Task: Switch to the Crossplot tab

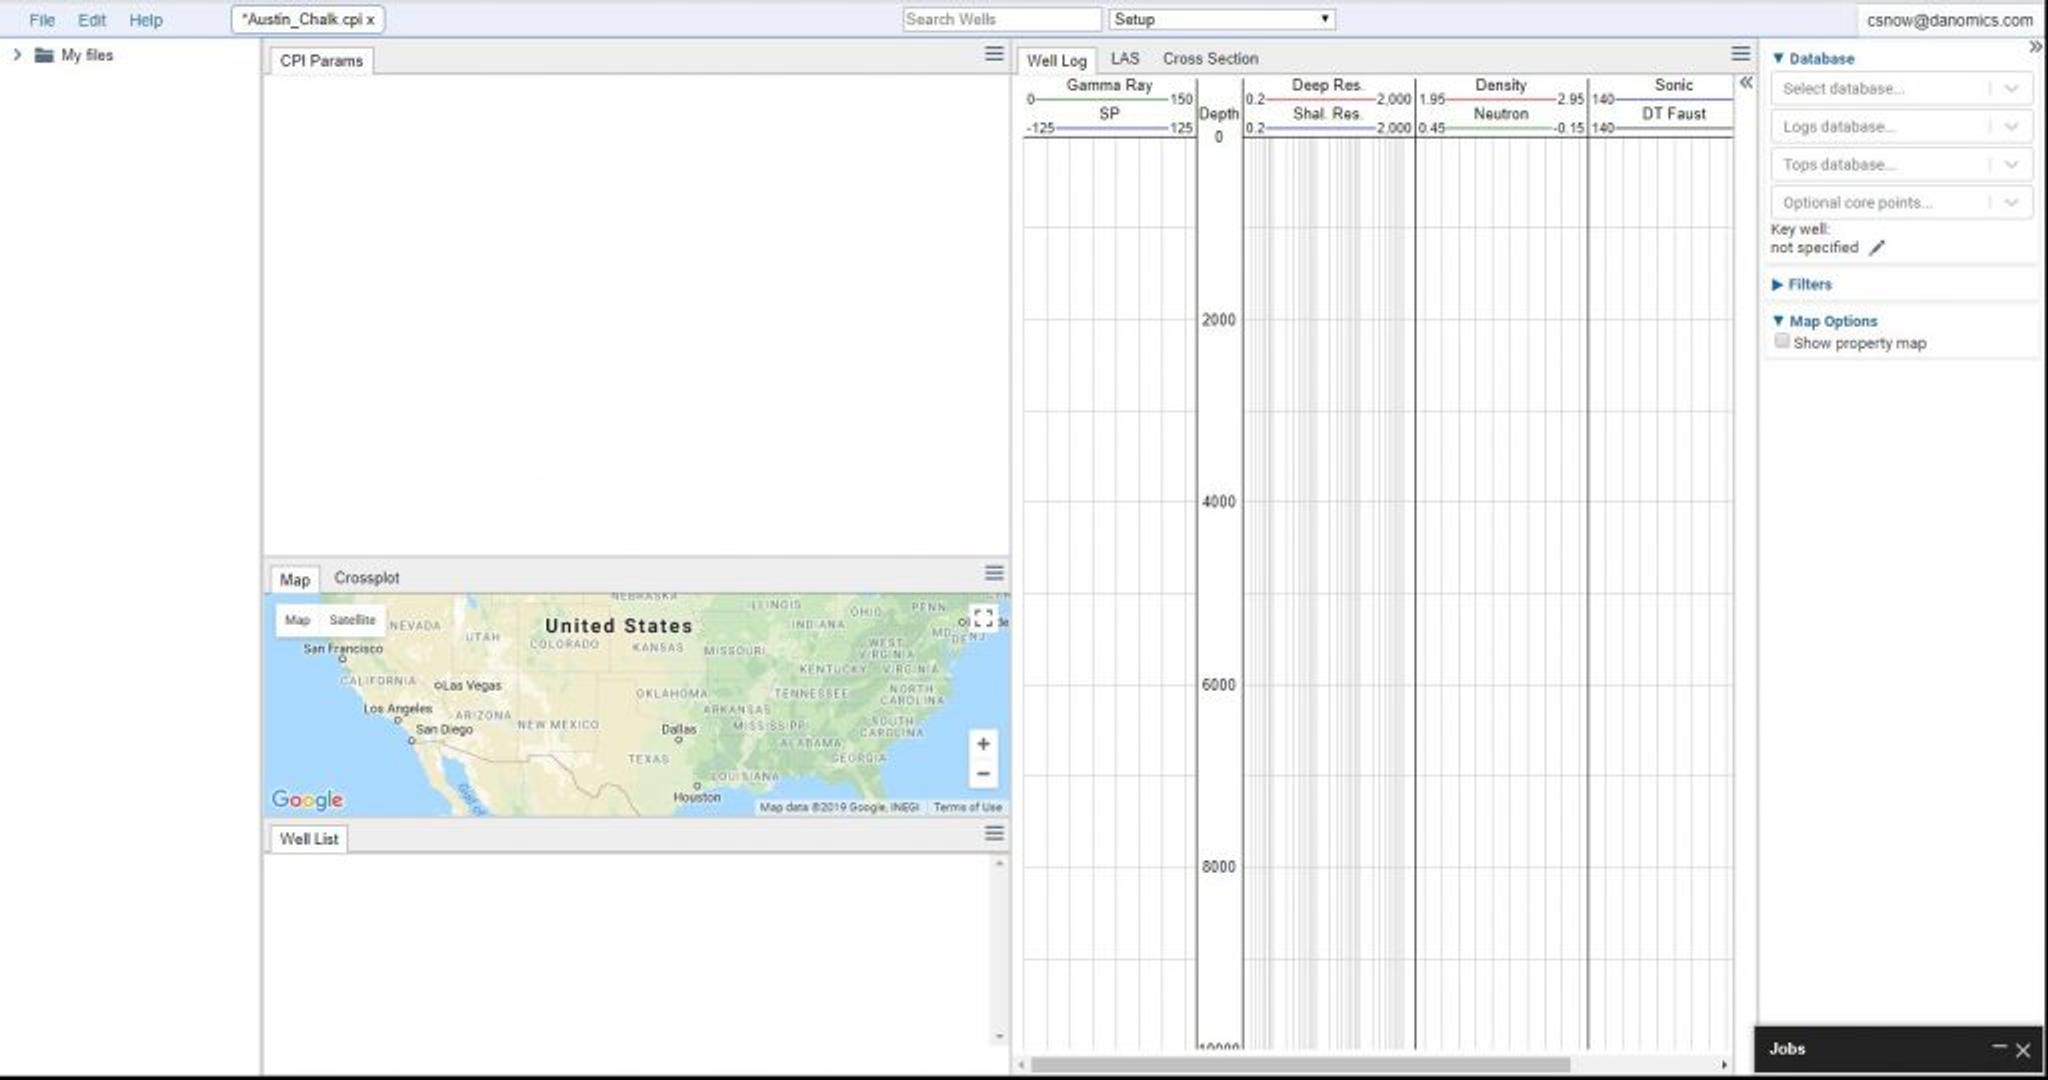Action: (x=366, y=578)
